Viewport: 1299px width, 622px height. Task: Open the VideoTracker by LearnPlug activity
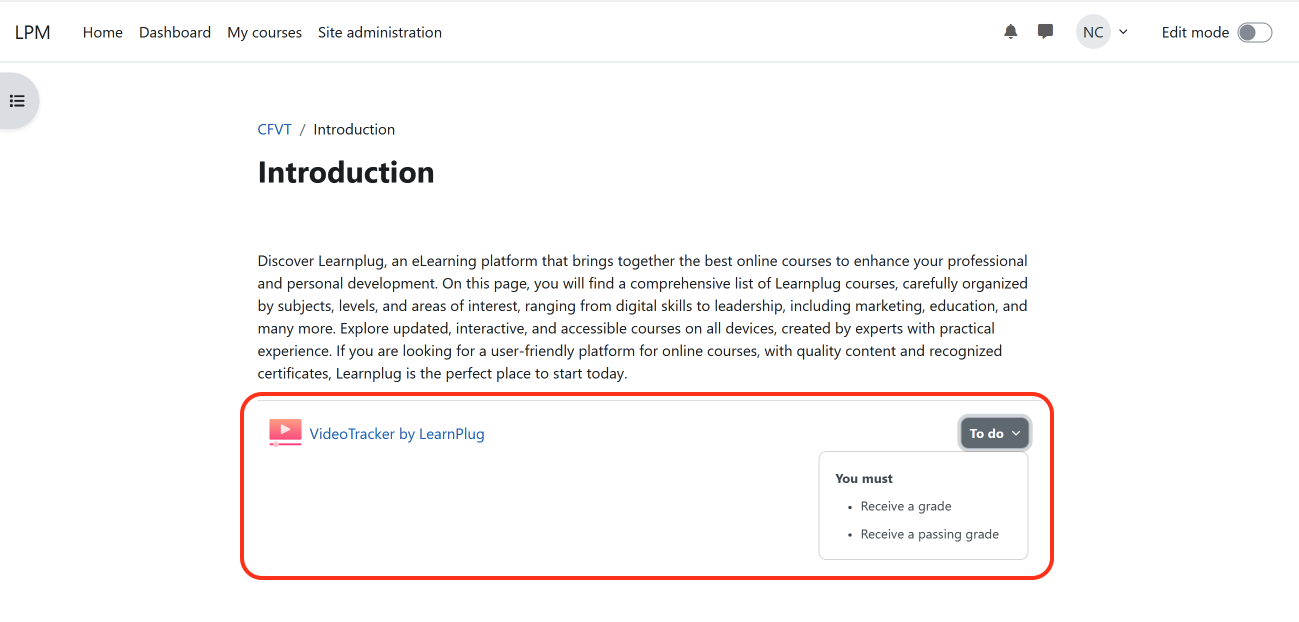[x=396, y=433]
